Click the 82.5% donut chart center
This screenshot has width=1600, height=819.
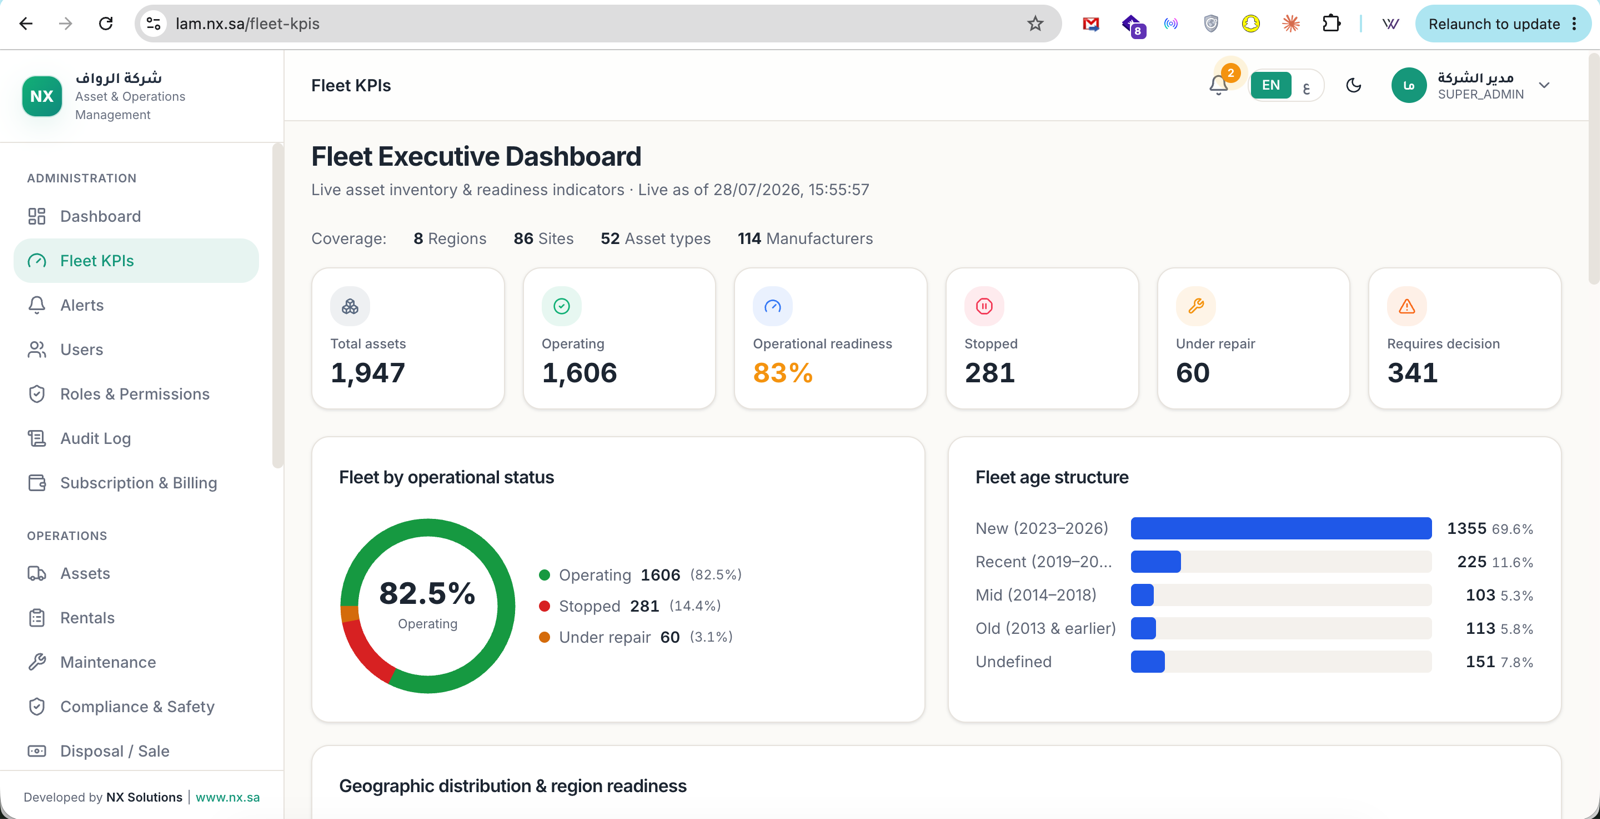428,604
